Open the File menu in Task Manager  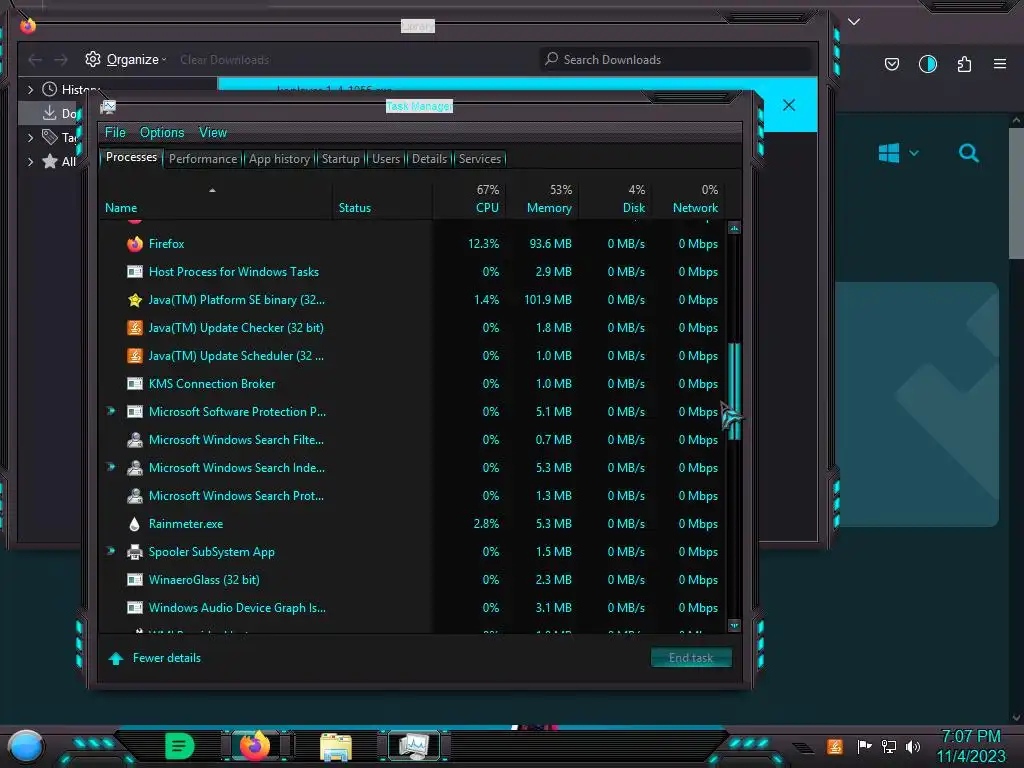(115, 133)
